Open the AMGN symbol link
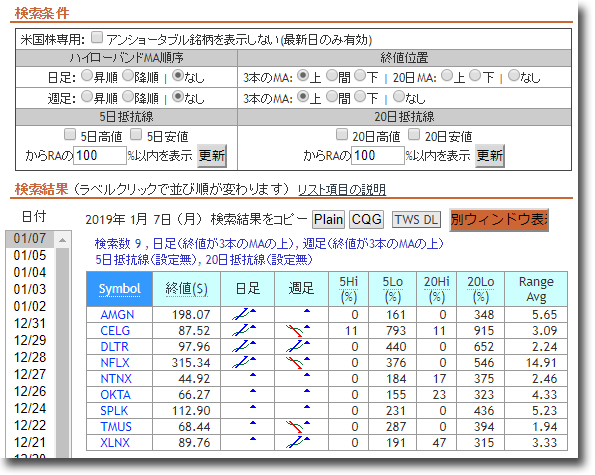 click(x=117, y=315)
